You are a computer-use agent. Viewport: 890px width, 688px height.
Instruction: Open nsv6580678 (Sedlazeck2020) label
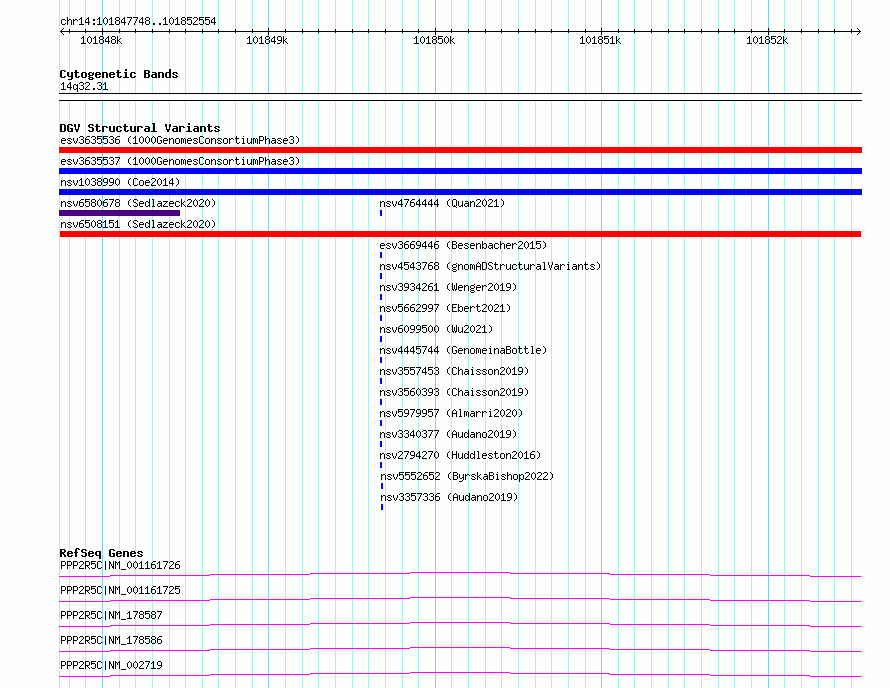pos(138,203)
